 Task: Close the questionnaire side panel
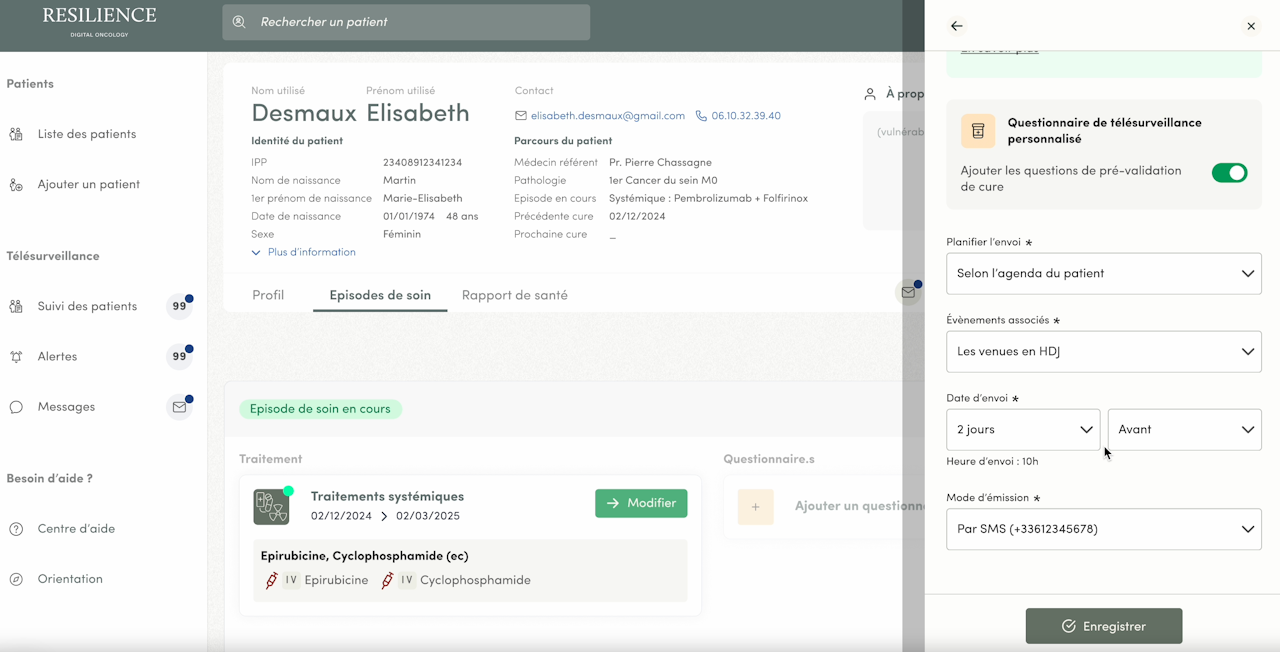1250,26
